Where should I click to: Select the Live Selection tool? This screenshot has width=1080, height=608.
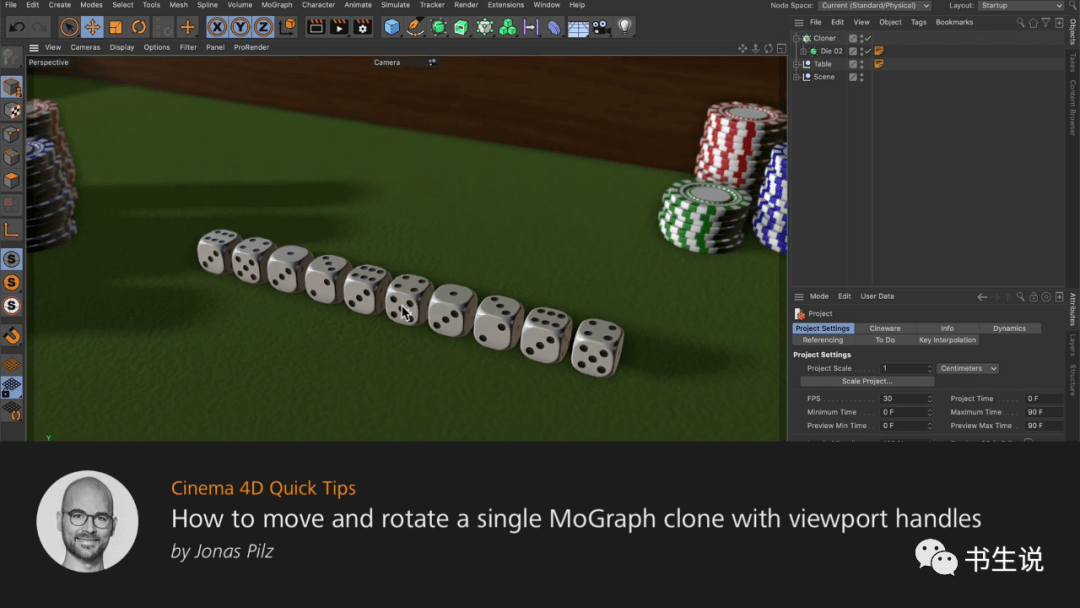click(x=69, y=28)
